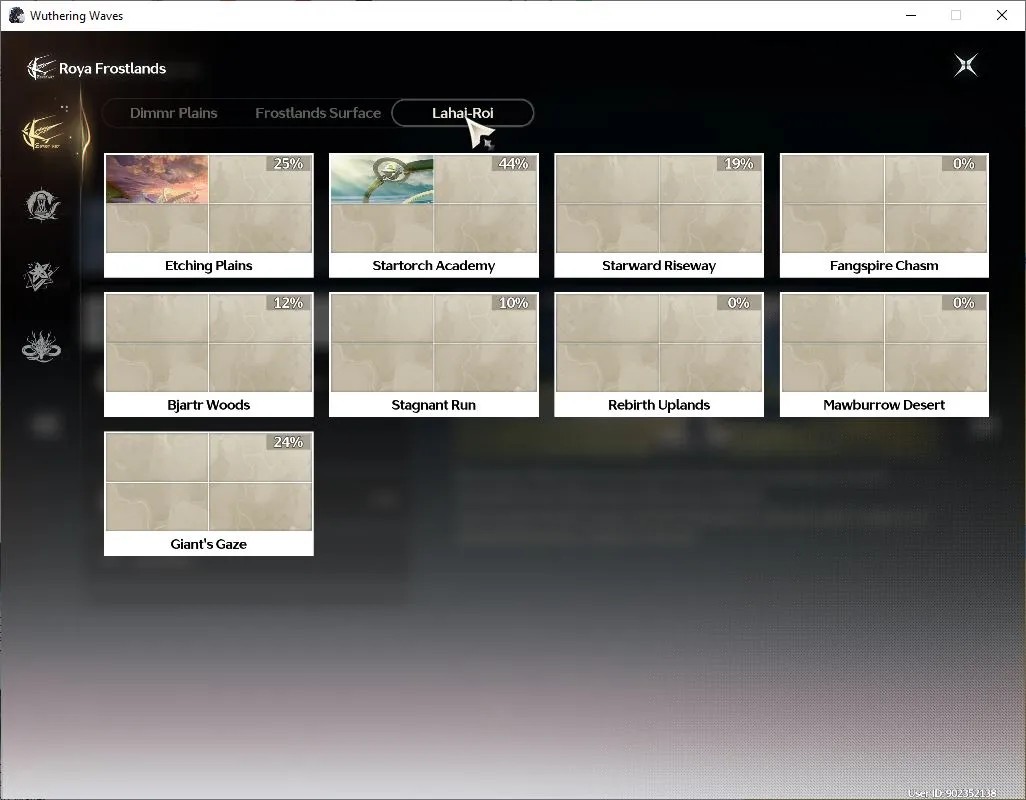Open the second sidebar region emblem icon

pyautogui.click(x=42, y=205)
